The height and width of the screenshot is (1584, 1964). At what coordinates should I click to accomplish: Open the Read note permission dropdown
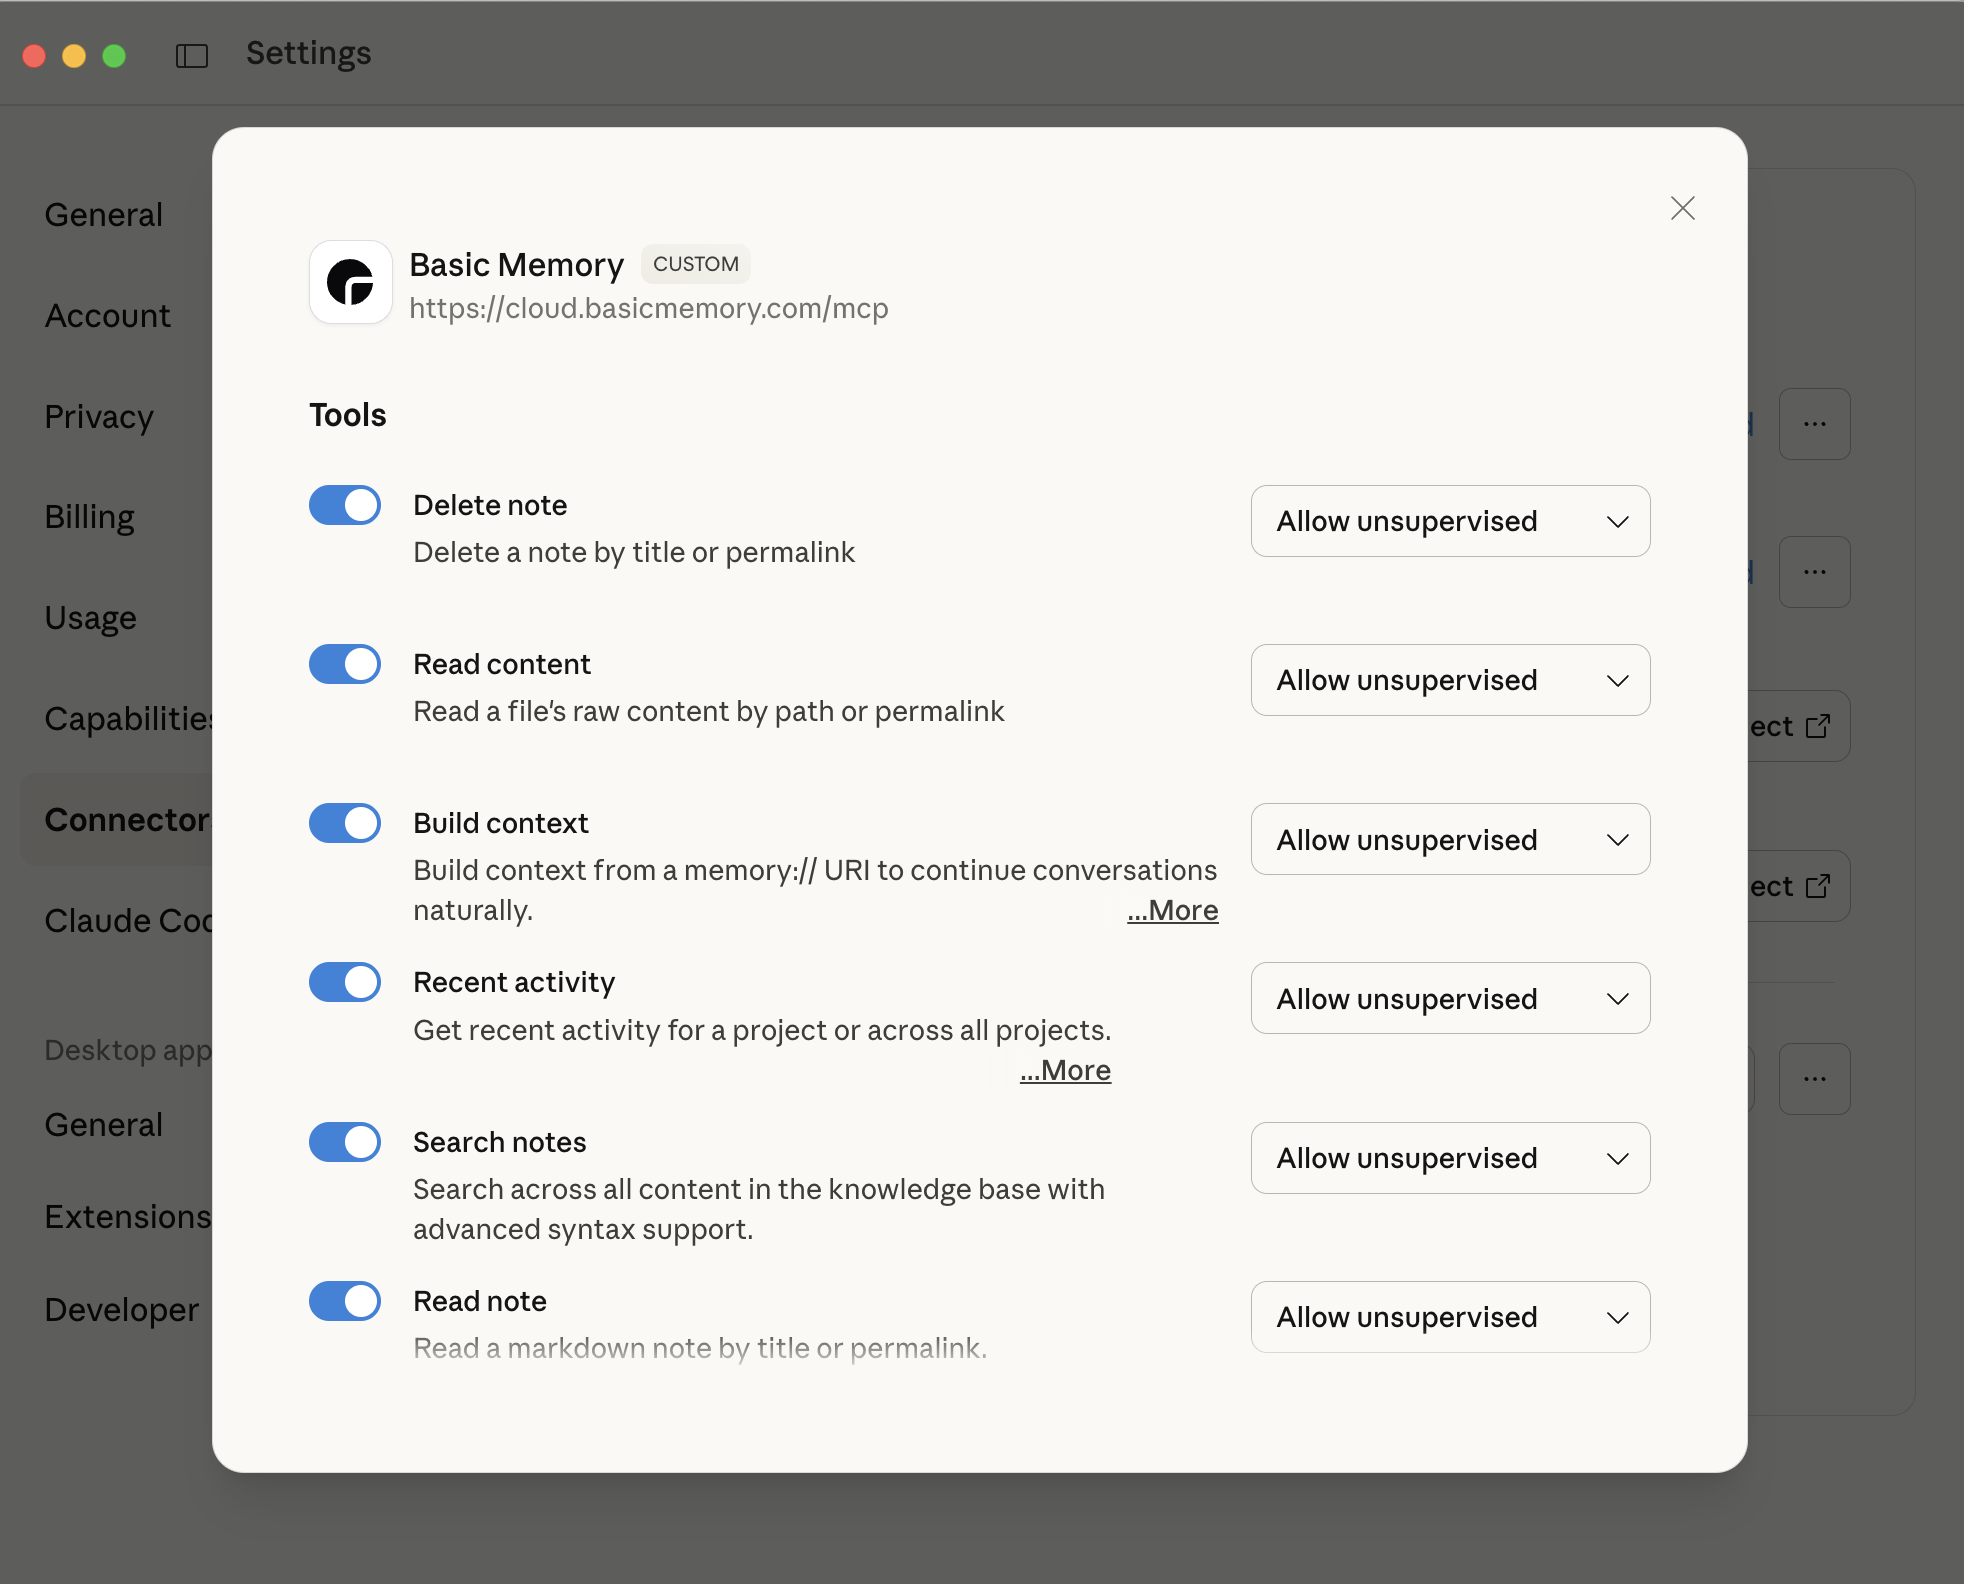(1450, 1317)
